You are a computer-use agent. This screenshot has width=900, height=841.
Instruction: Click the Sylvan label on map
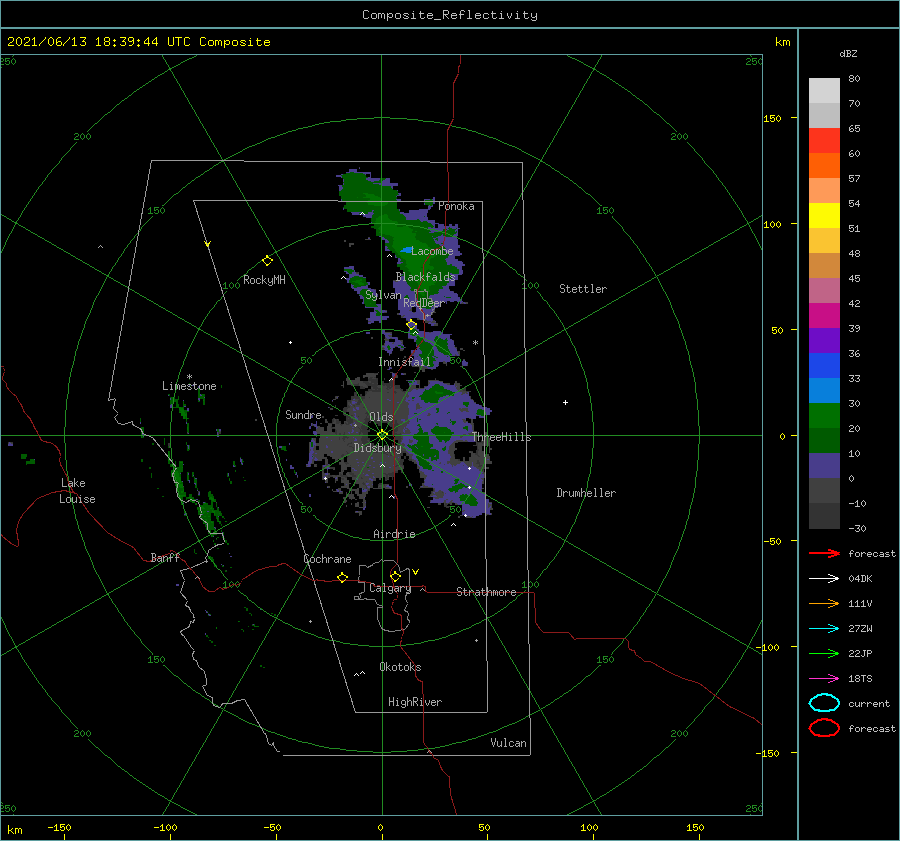pos(383,295)
